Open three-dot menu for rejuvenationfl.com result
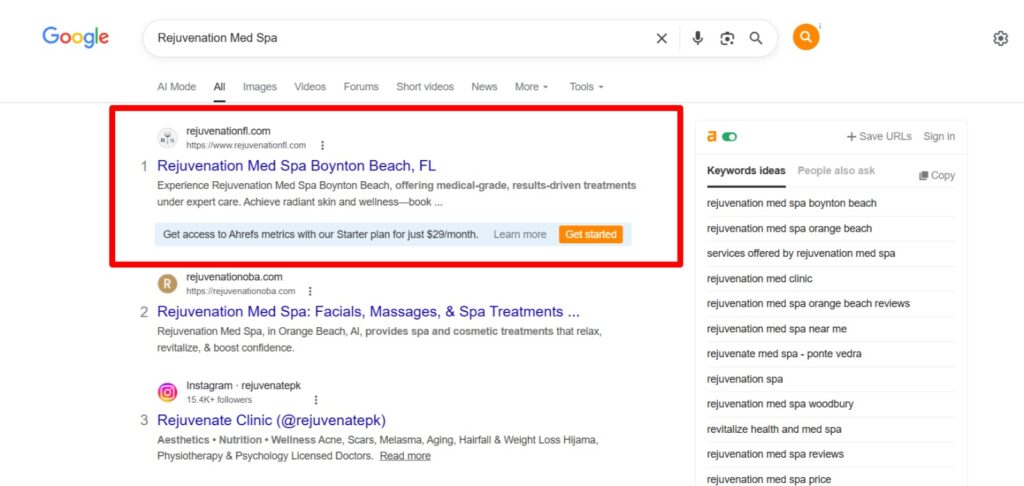Image resolution: width=1024 pixels, height=486 pixels. (x=322, y=145)
